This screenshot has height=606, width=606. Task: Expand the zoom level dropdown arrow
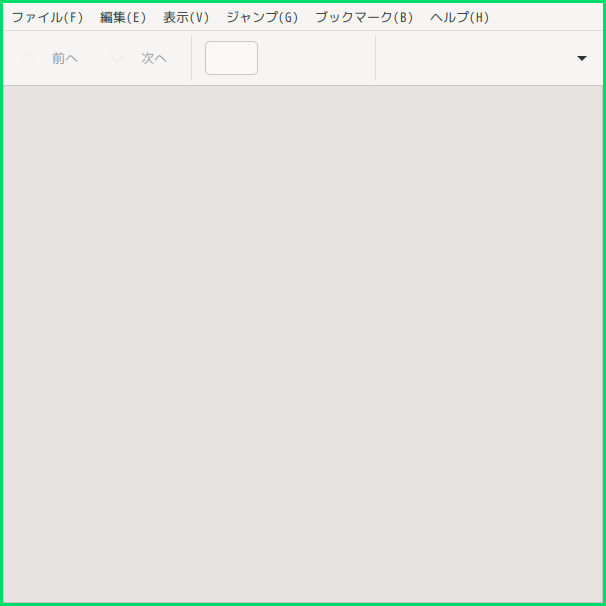582,58
